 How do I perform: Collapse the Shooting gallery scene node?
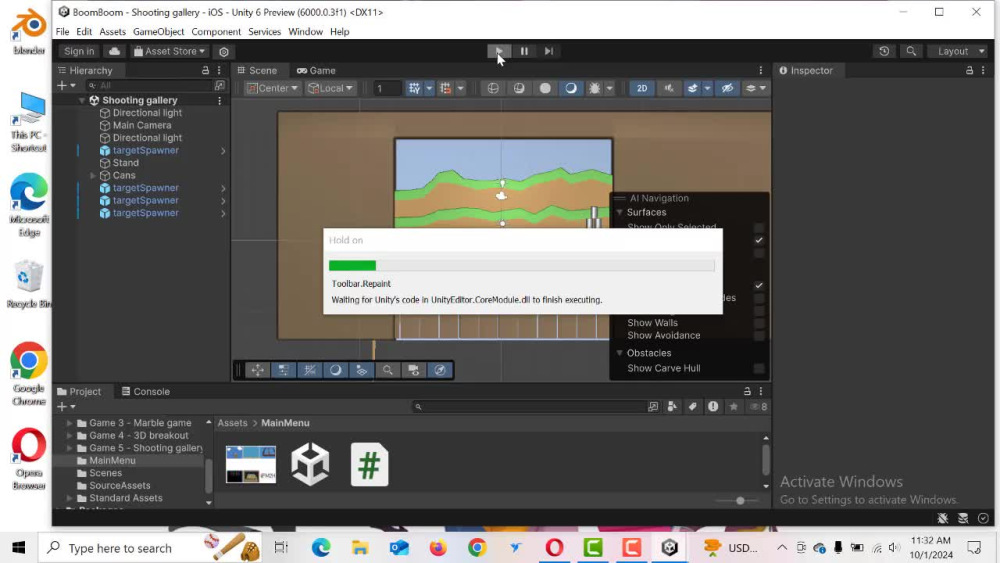coord(82,100)
